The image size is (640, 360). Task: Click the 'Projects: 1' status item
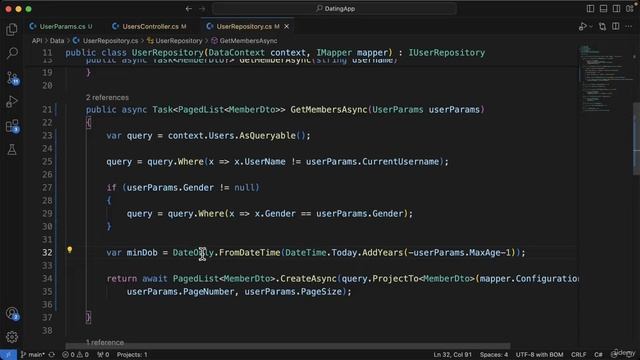132,355
